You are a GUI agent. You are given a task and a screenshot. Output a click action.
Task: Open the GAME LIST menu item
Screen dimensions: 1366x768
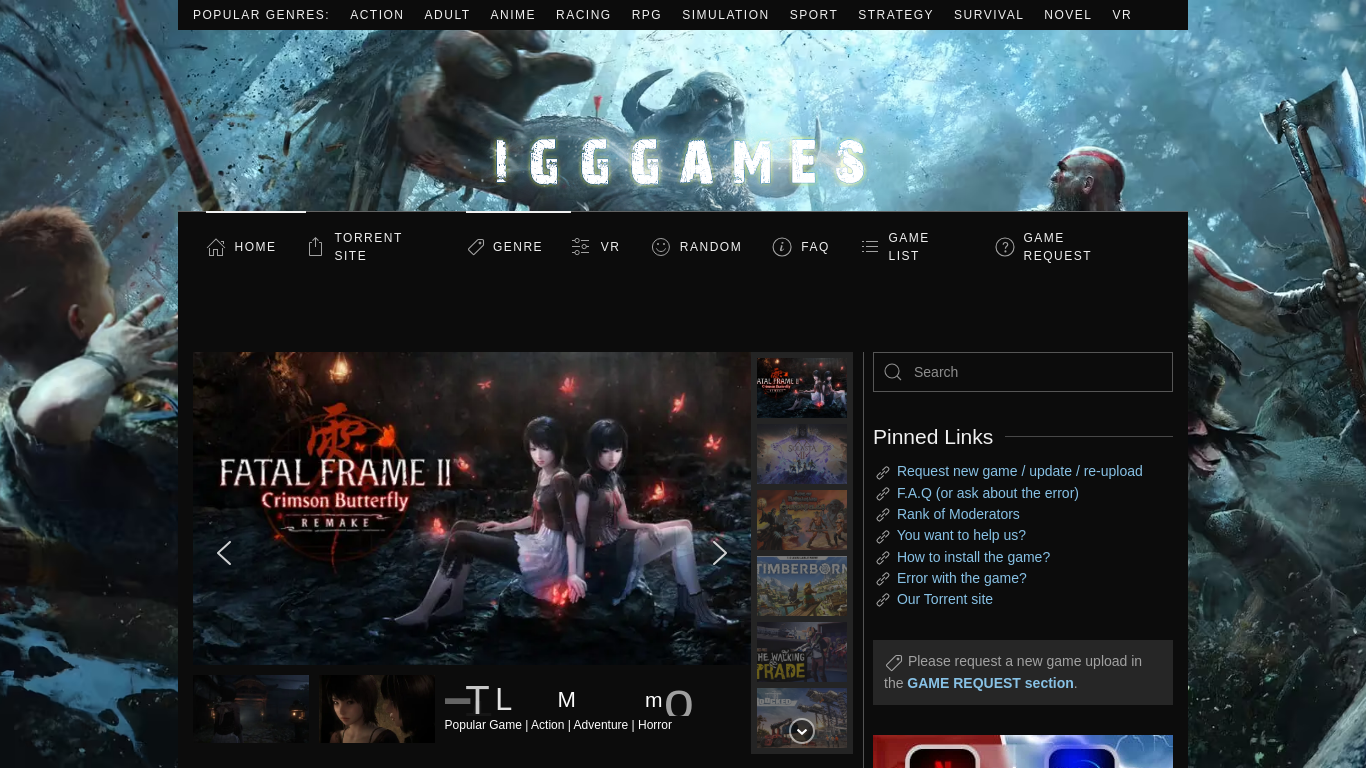pyautogui.click(x=910, y=247)
